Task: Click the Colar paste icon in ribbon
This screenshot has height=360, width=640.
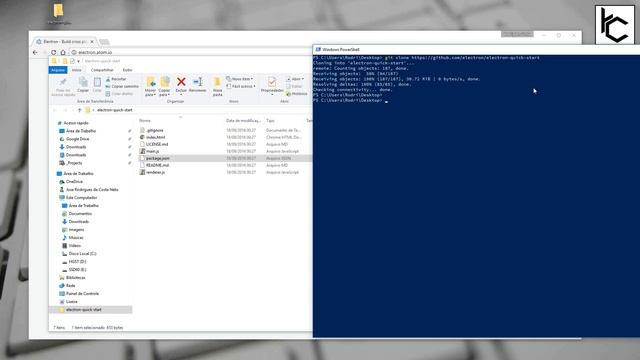Action: click(97, 82)
